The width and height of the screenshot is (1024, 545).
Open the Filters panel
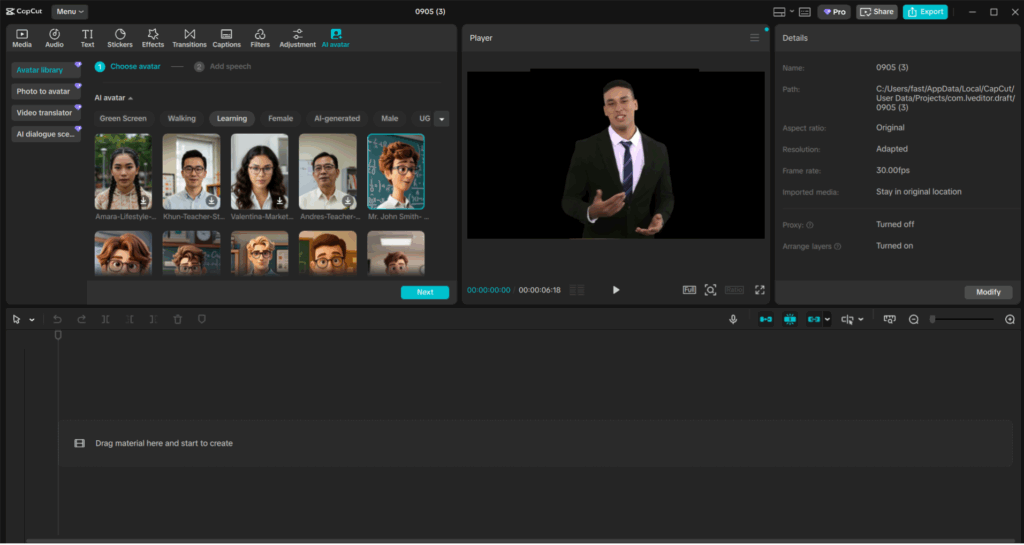260,39
